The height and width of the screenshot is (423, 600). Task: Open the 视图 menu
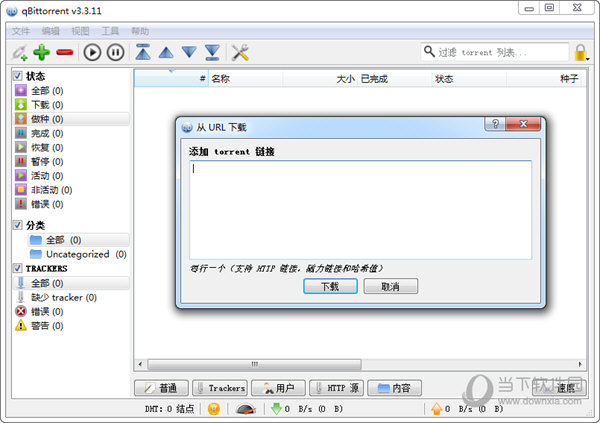[x=80, y=31]
